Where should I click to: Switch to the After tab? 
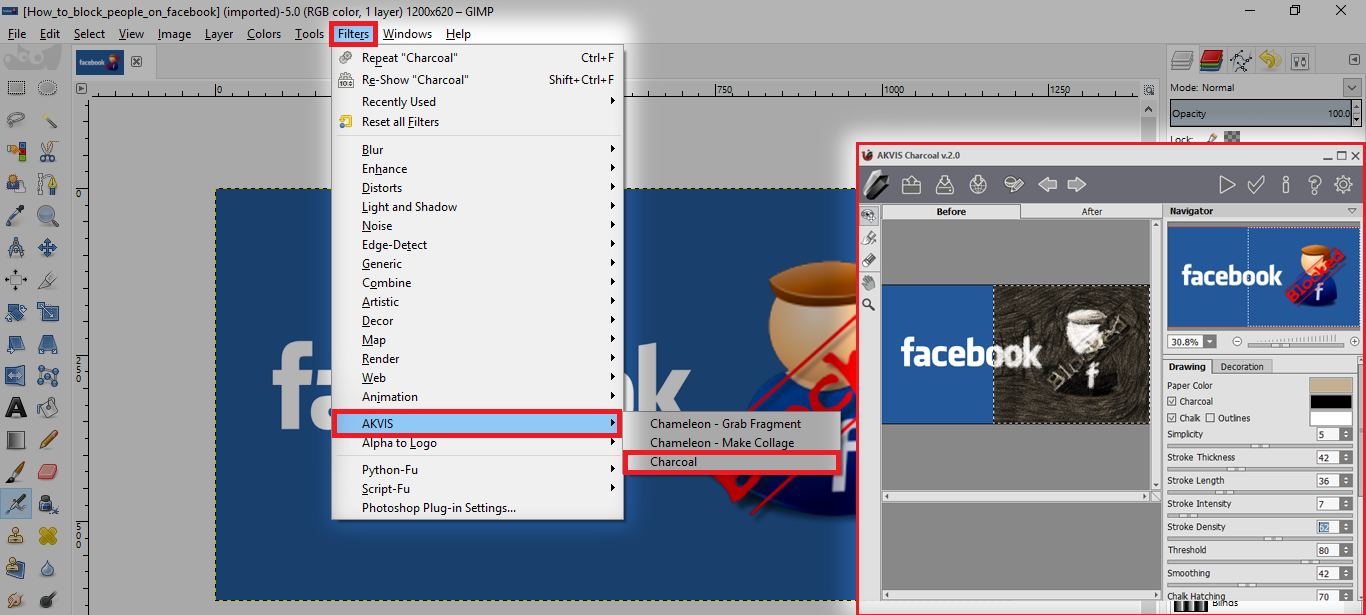click(1091, 211)
